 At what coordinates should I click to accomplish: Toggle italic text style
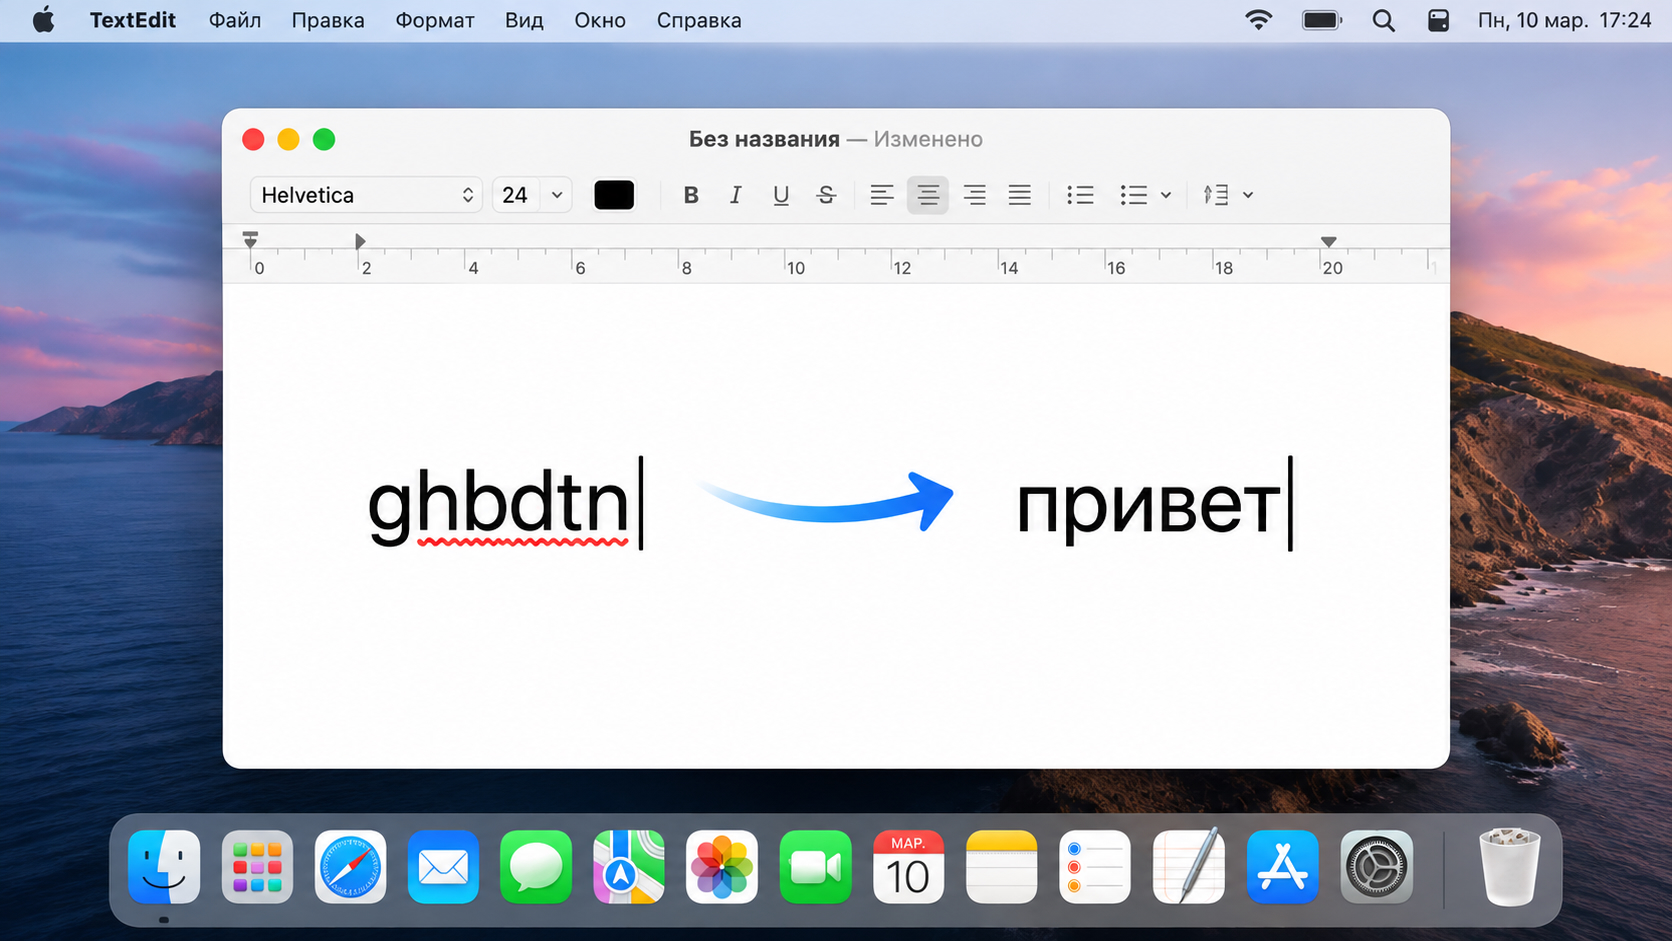[x=735, y=195]
